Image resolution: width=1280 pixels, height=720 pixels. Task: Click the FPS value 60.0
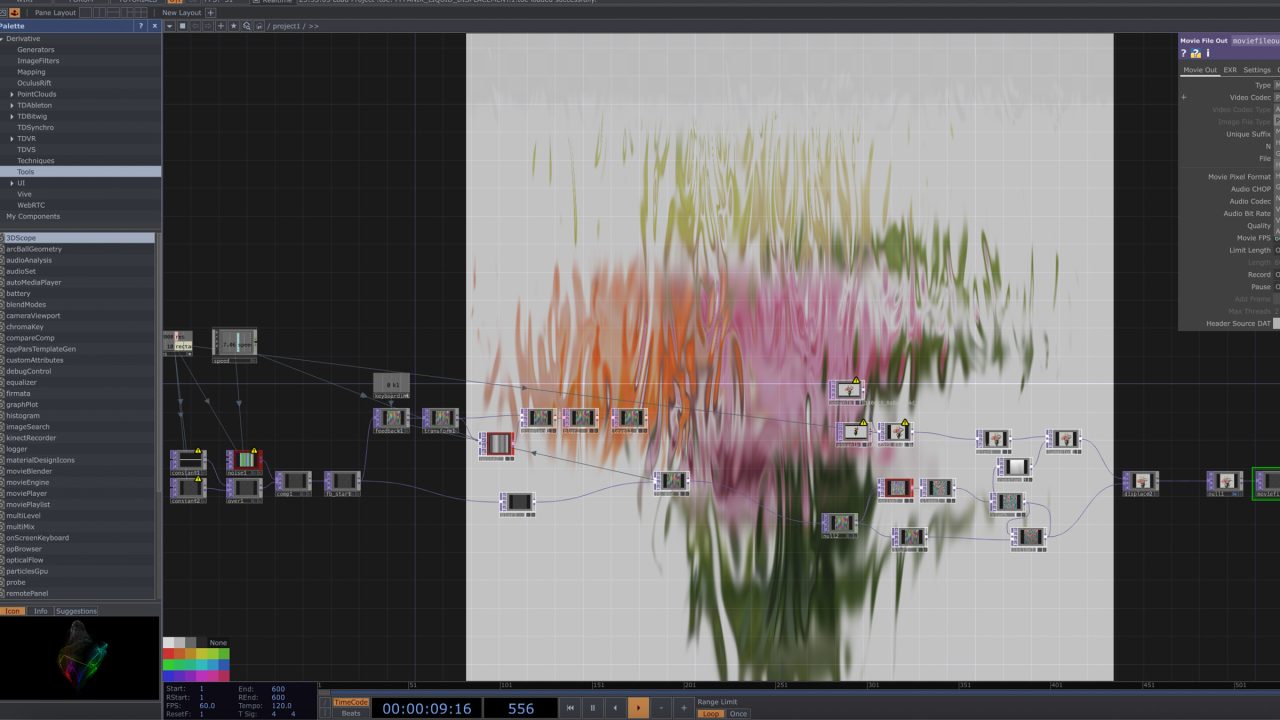click(208, 706)
